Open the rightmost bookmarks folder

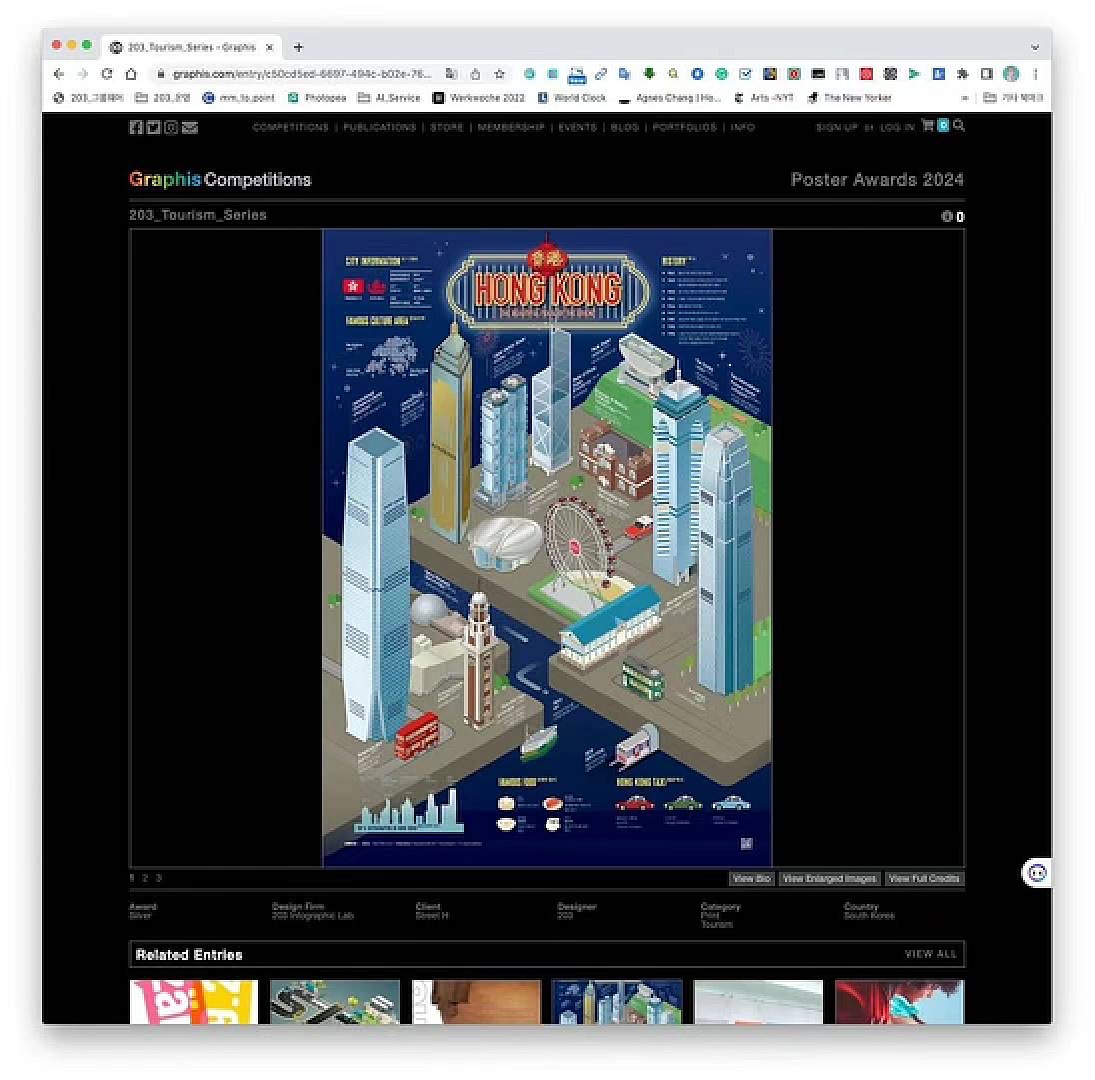click(x=1013, y=98)
